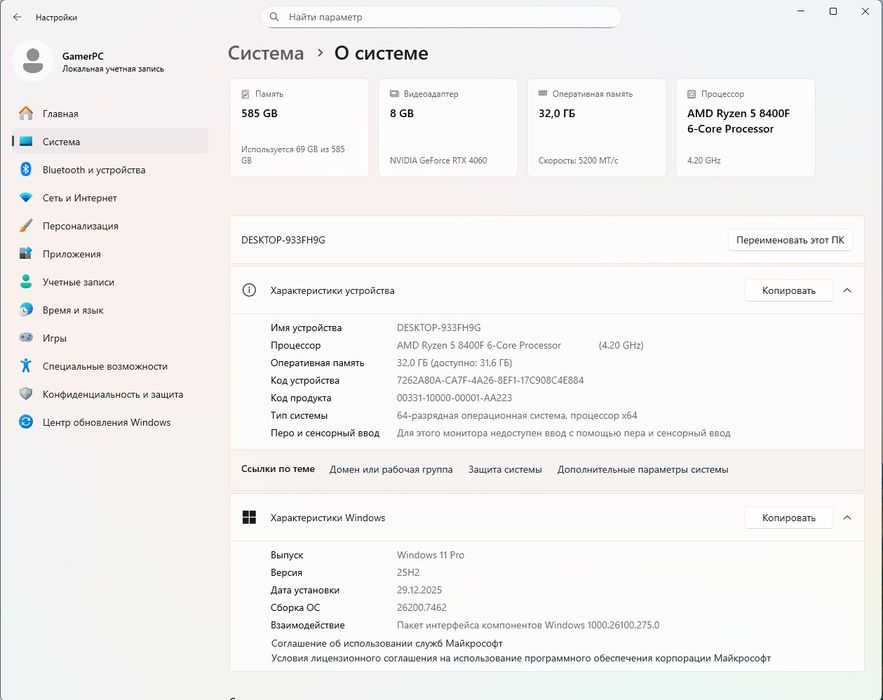Viewport: 883px width, 700px height.
Task: Open Домен или рабочая группа link
Action: point(391,469)
